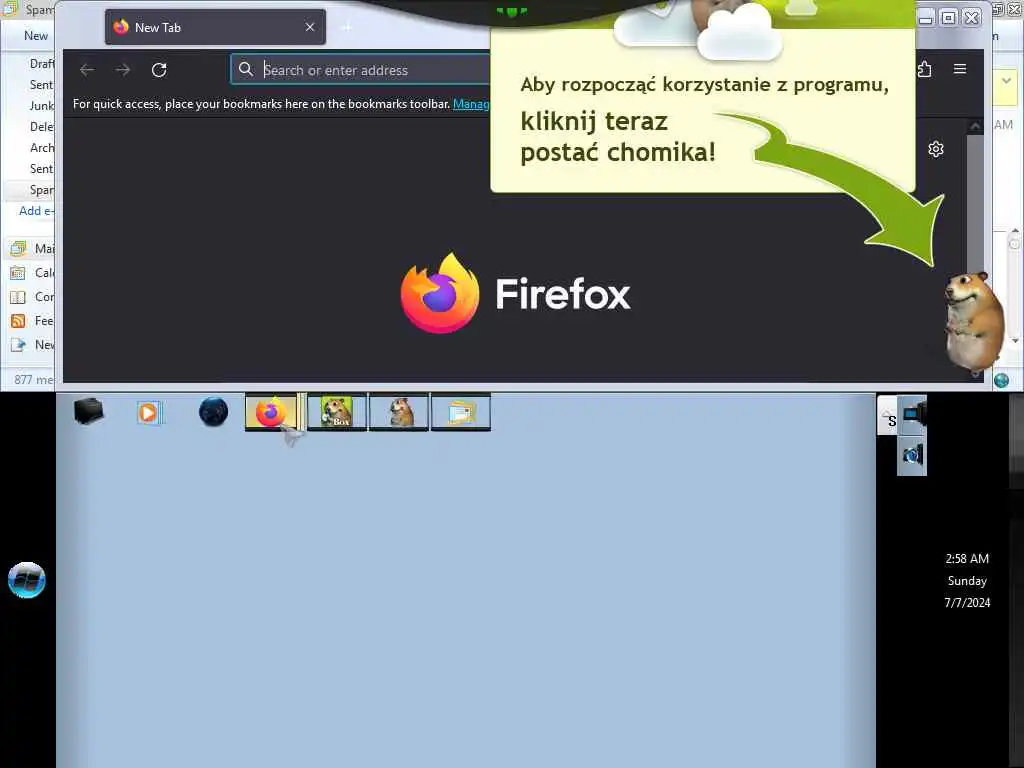The height and width of the screenshot is (768, 1024).
Task: Reload the page in Firefox
Action: (x=159, y=70)
